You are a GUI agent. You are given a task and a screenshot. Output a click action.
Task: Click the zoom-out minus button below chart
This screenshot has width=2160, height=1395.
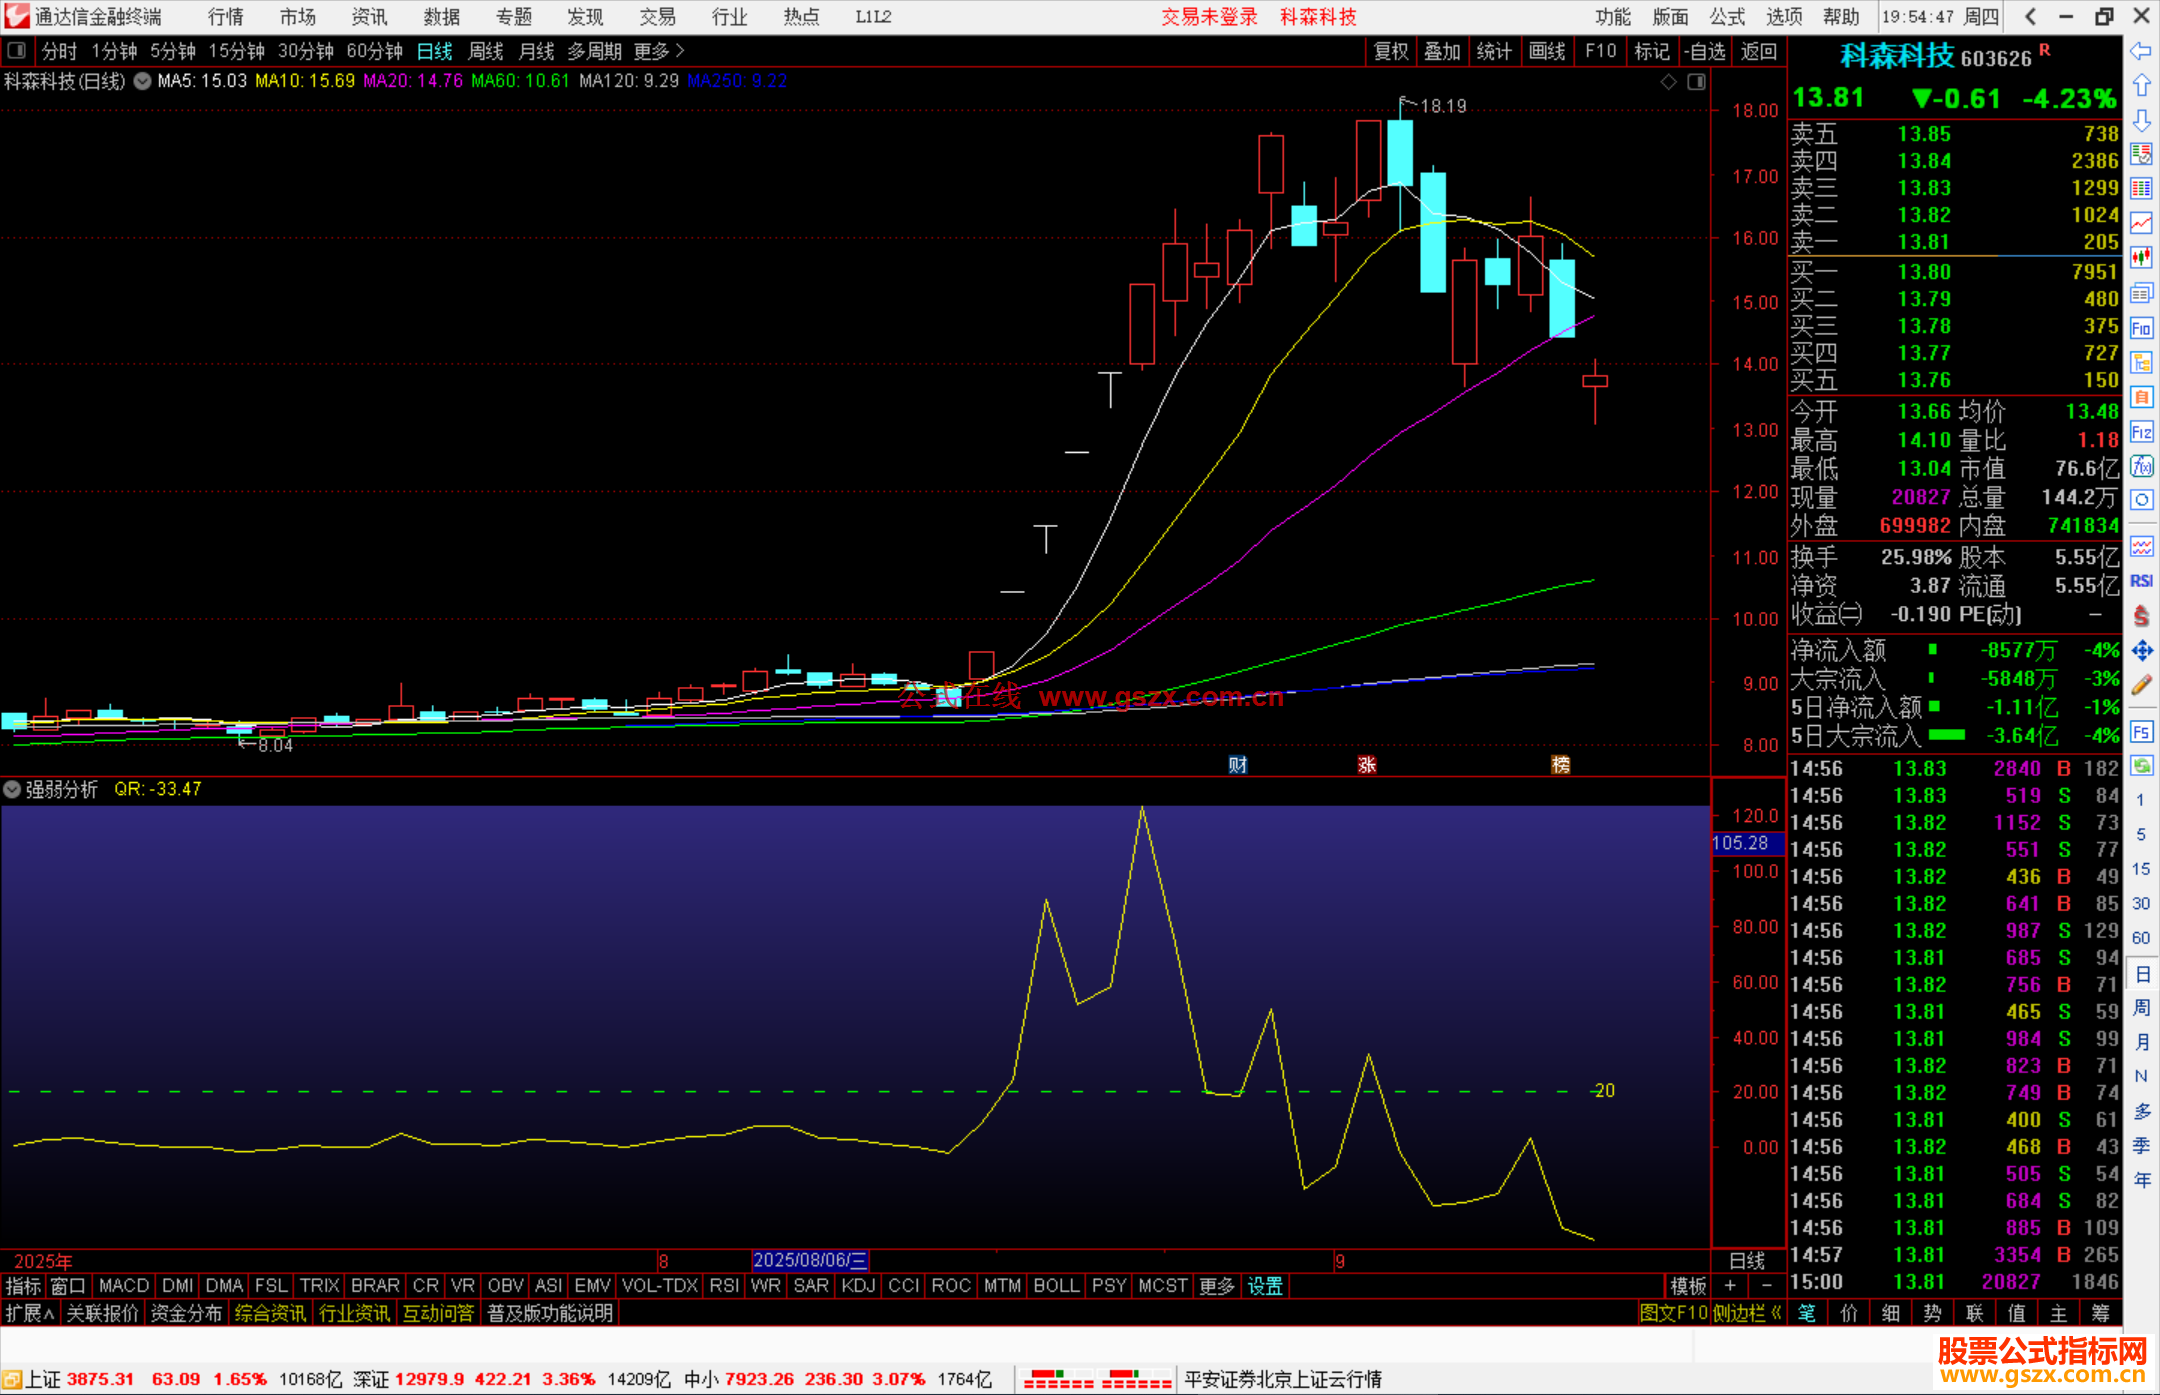(x=1766, y=1285)
